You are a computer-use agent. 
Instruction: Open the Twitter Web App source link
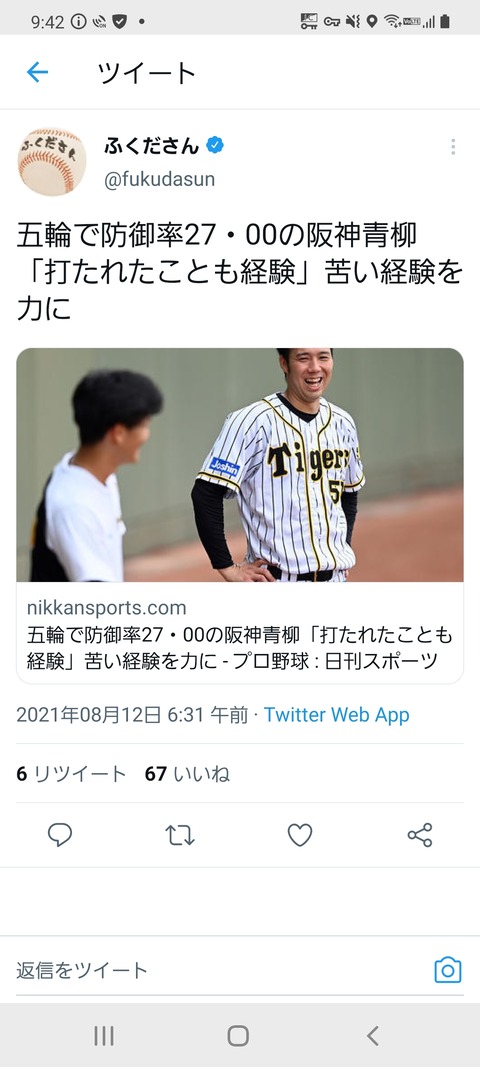point(336,715)
